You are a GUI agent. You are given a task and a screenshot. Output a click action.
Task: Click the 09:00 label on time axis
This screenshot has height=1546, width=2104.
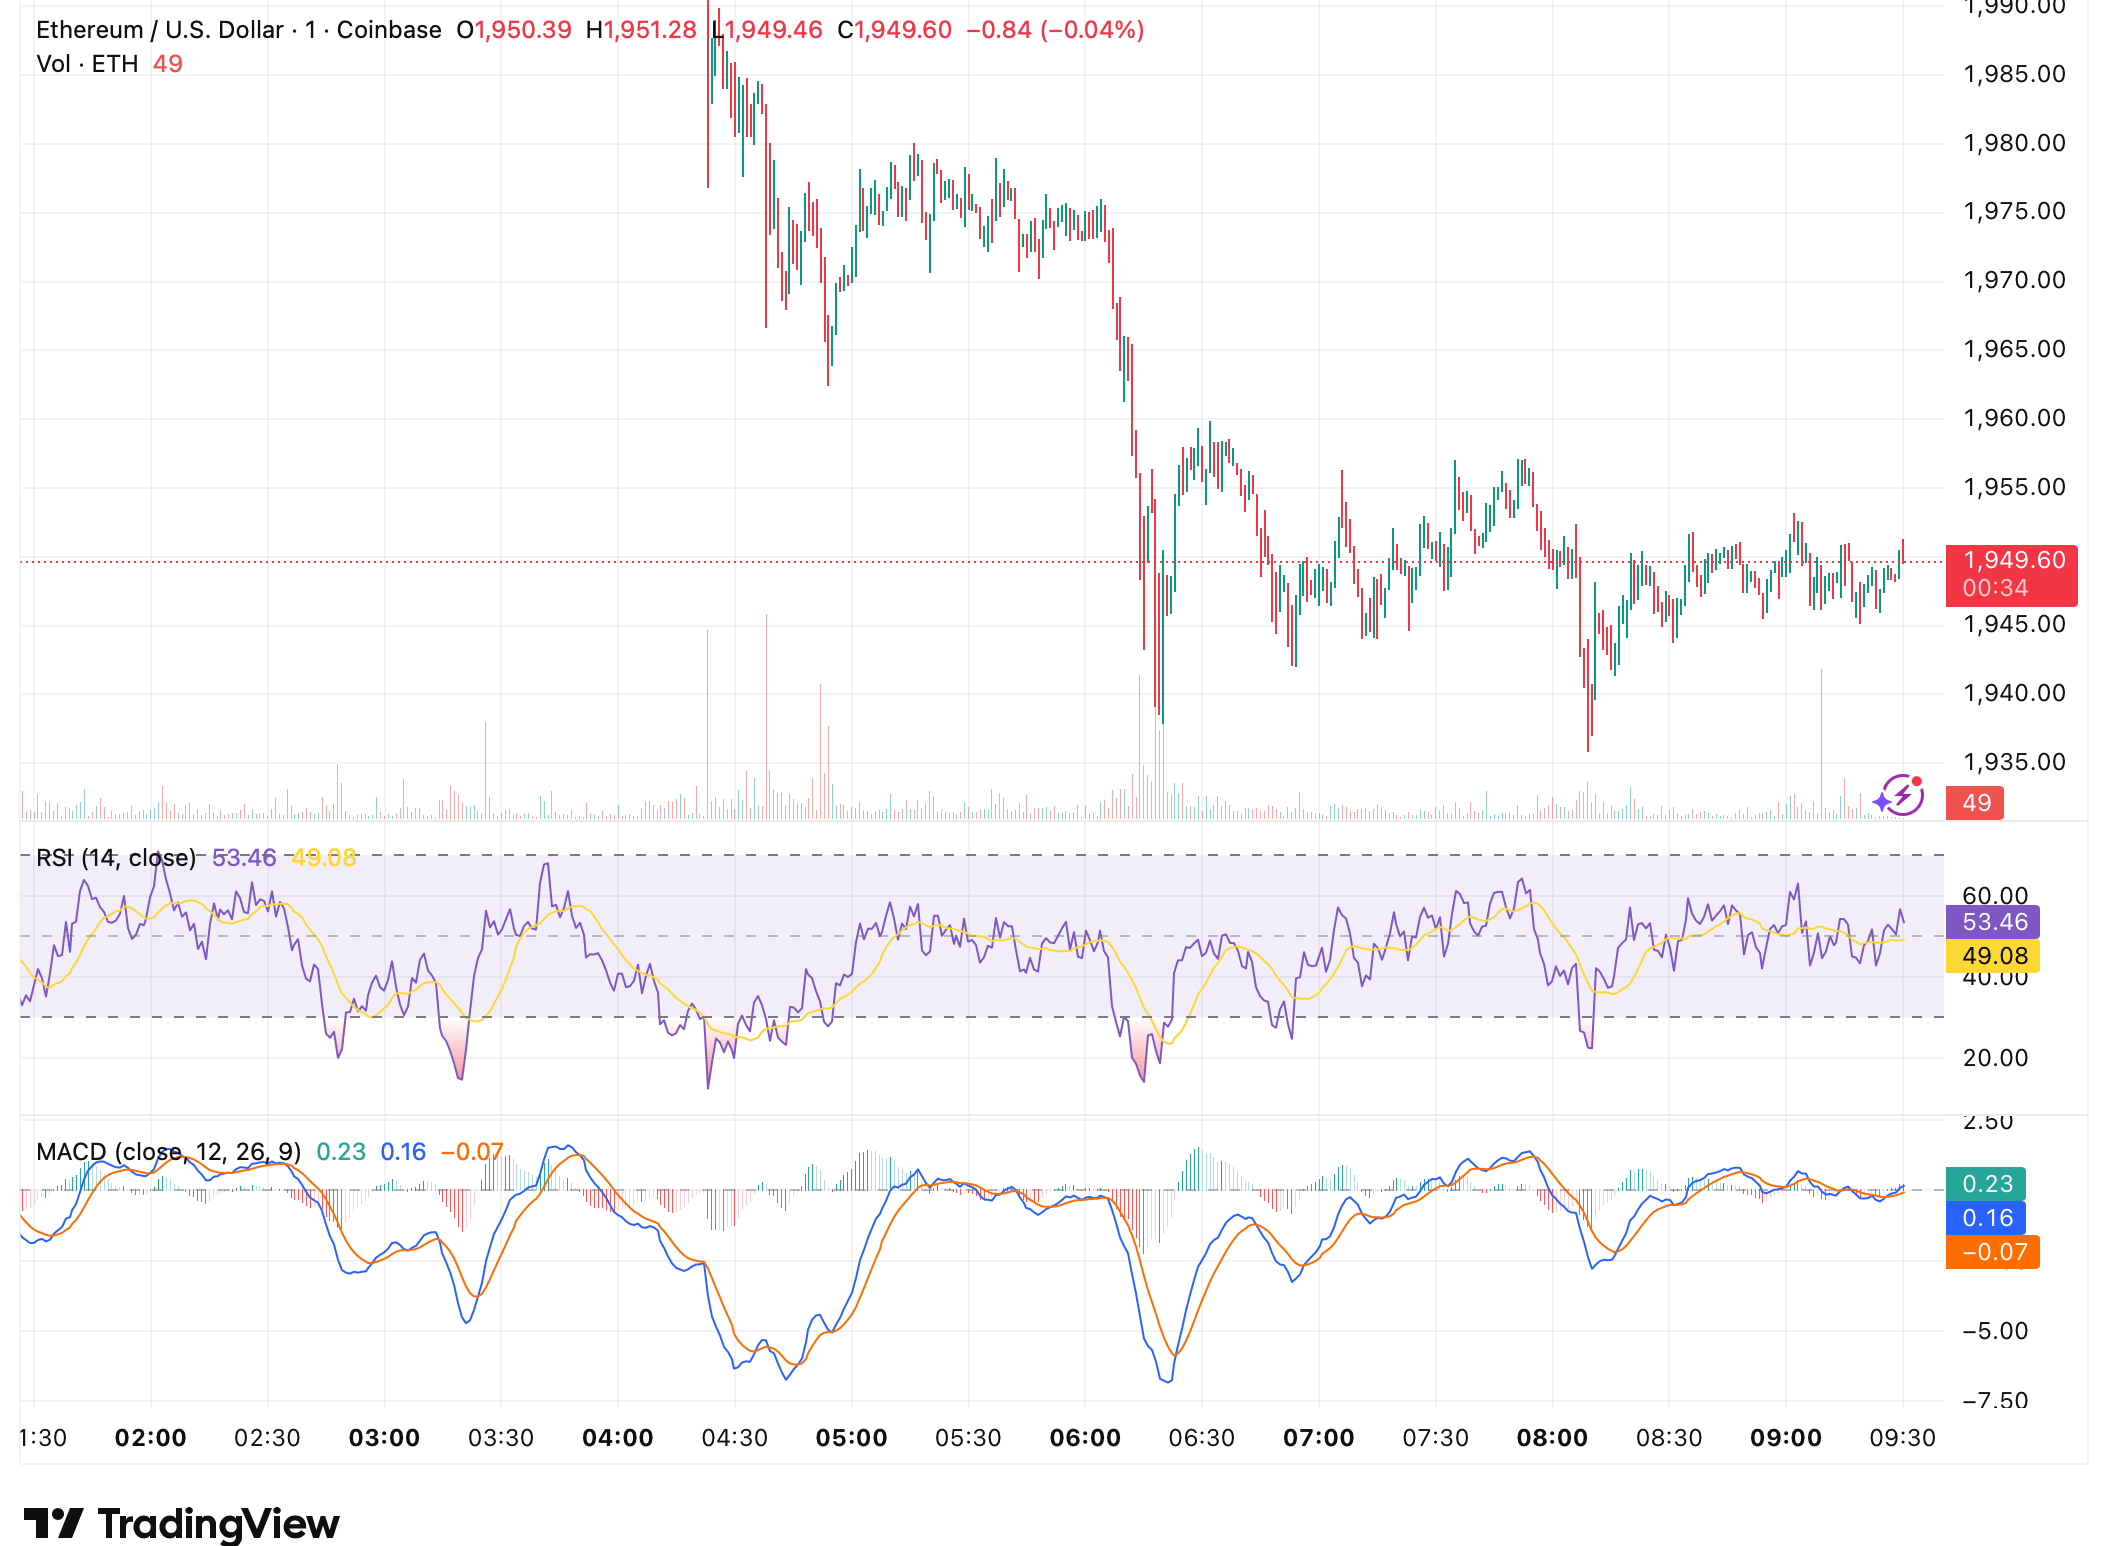[x=1786, y=1438]
